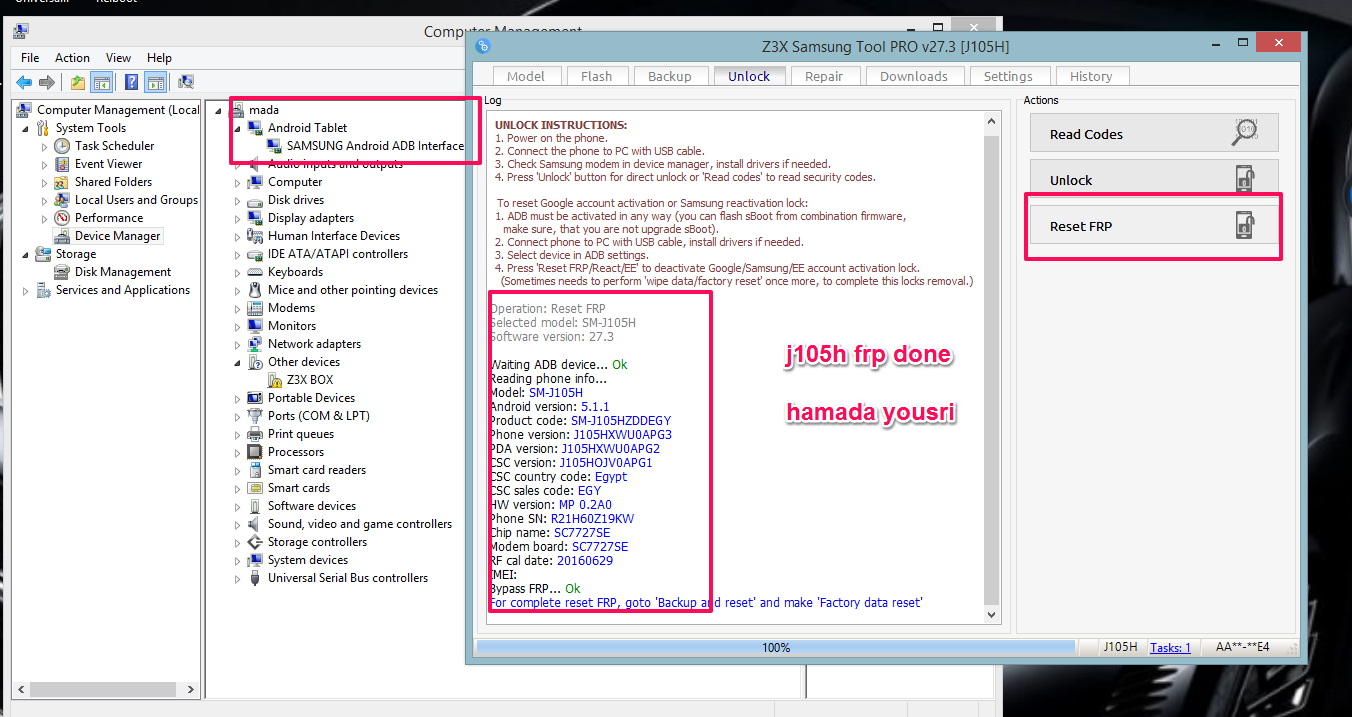Expand the Services and Applications node

(x=26, y=290)
